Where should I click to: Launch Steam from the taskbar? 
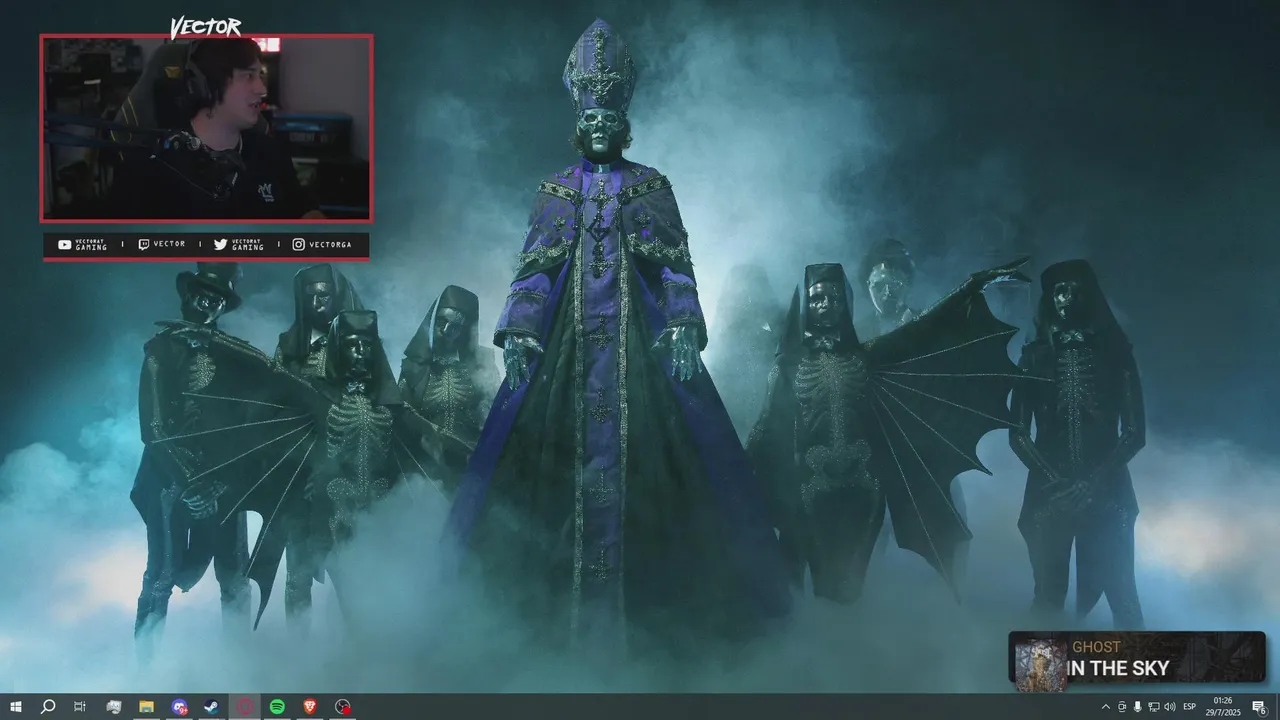212,707
